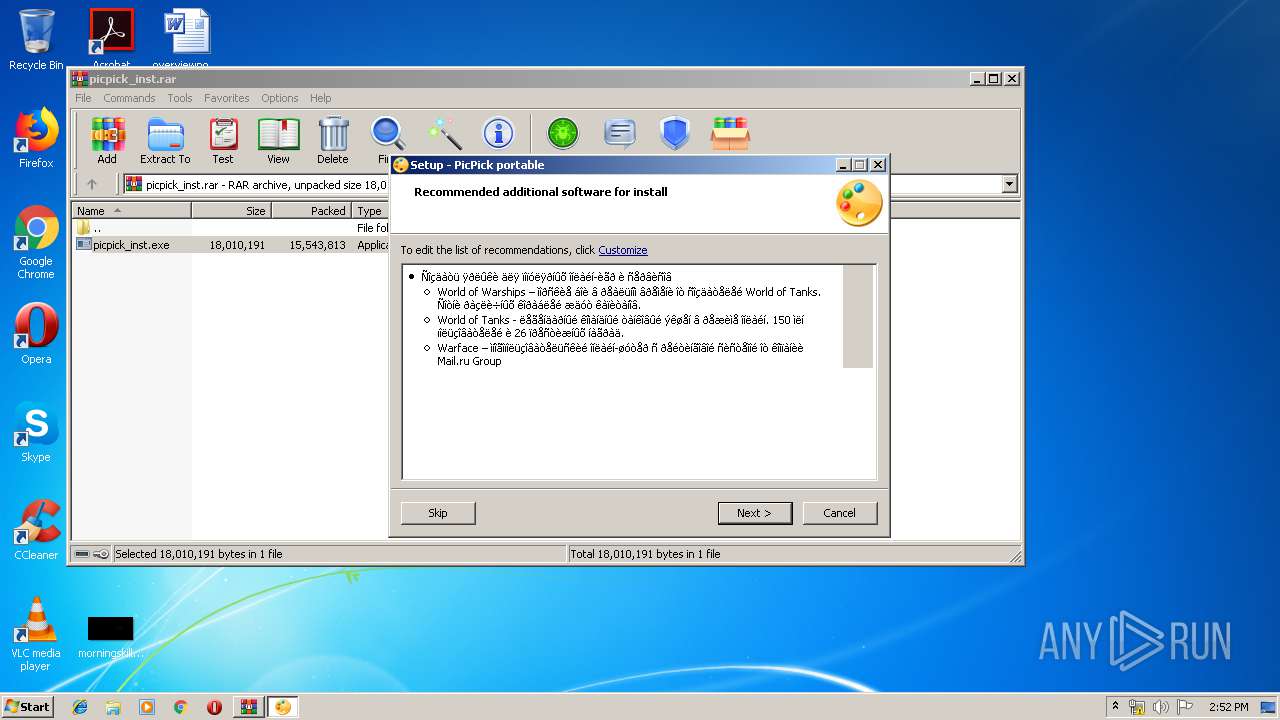Screen dimensions: 1280x720
Task: Show hidden system tray icons
Action: point(1115,707)
